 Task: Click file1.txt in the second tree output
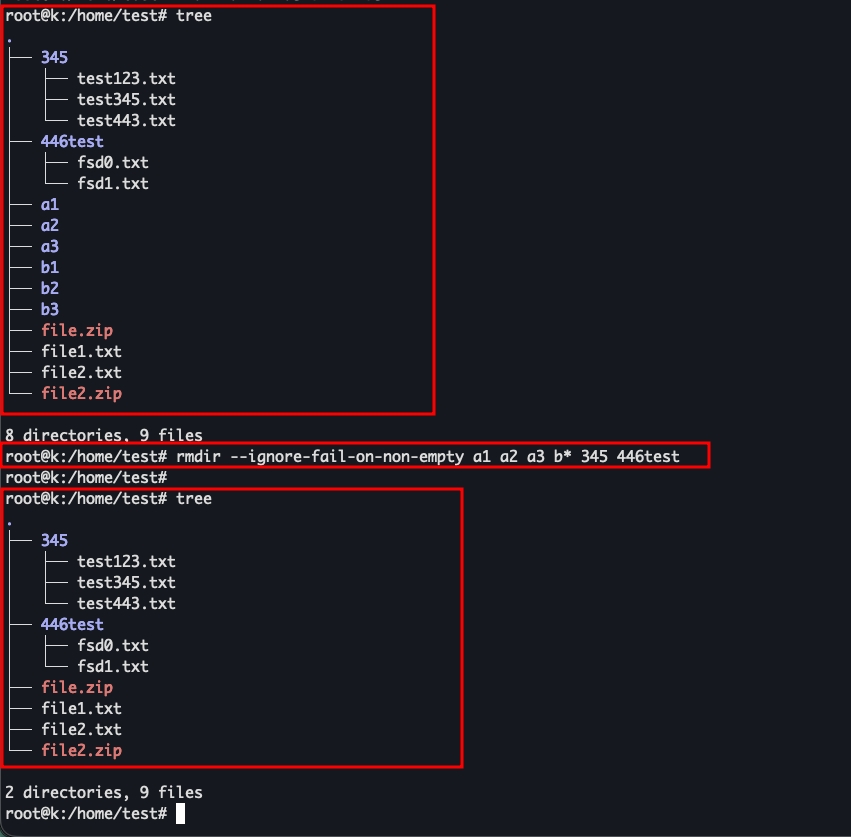(x=81, y=709)
